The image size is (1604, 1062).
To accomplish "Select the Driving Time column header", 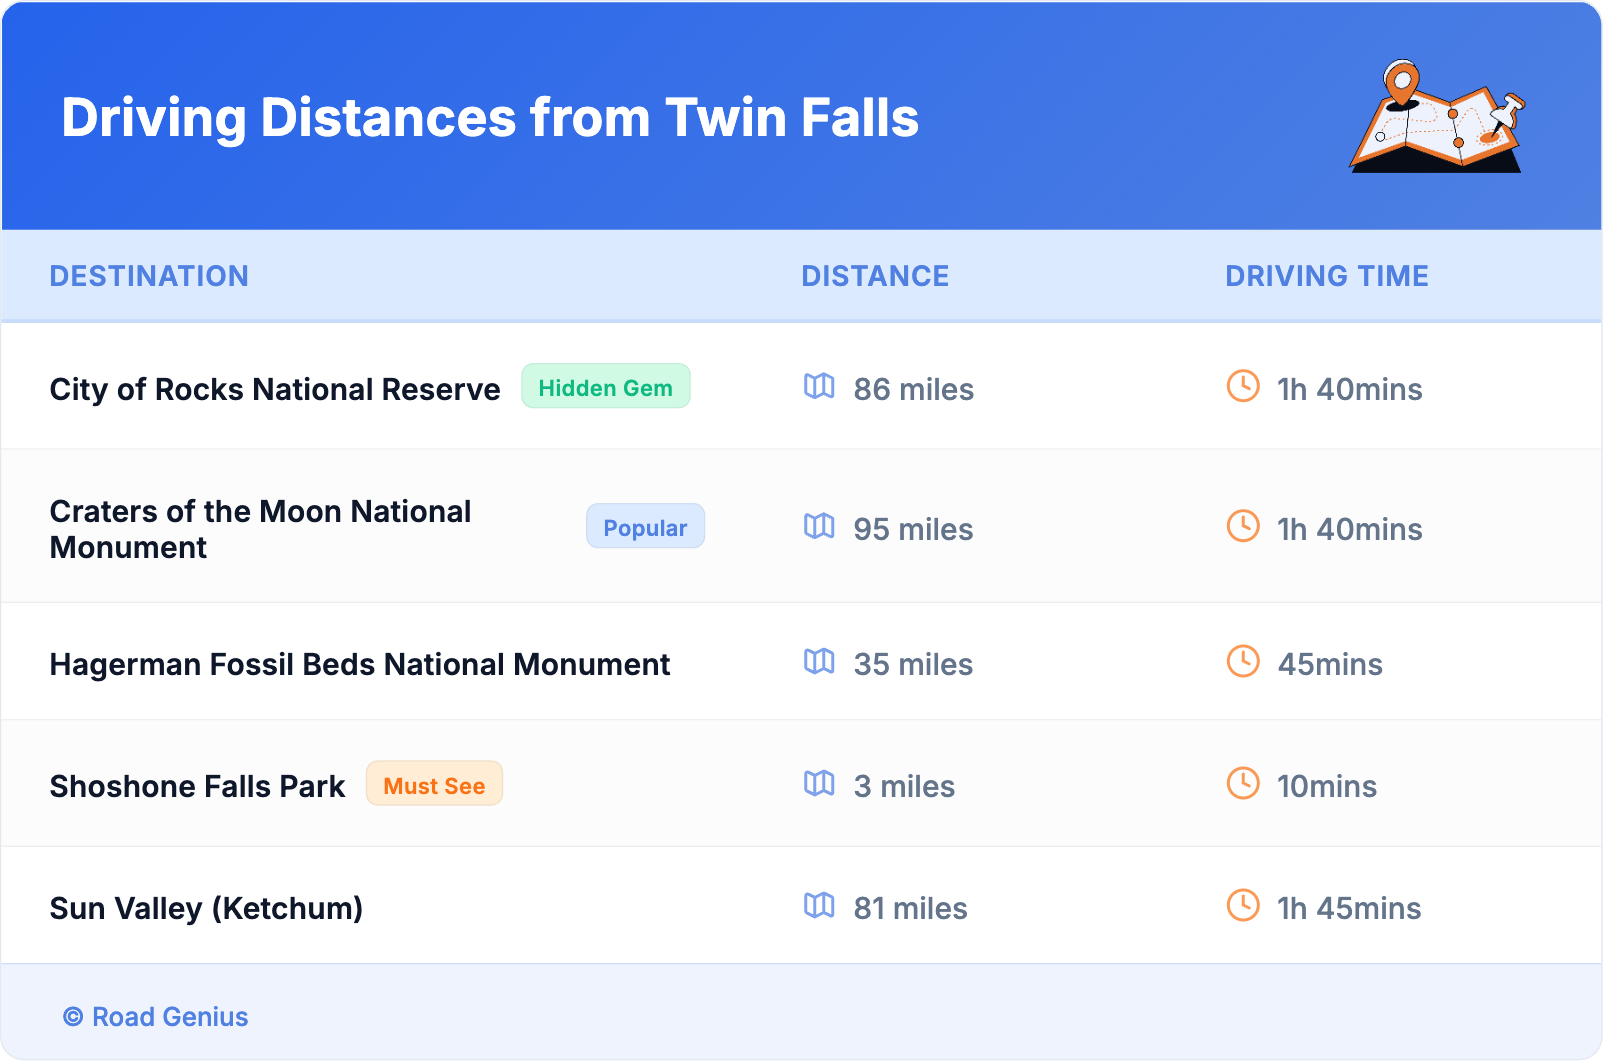I will pos(1326,276).
